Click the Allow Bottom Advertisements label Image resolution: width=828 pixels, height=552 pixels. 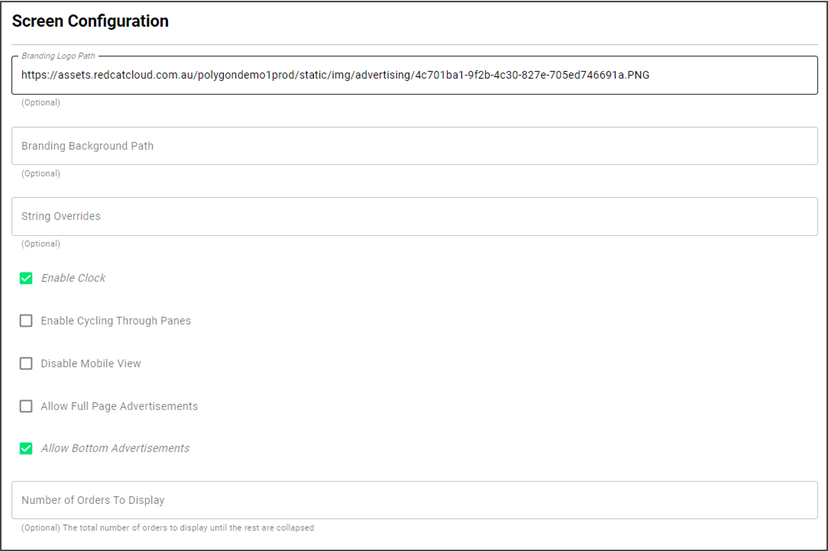115,448
